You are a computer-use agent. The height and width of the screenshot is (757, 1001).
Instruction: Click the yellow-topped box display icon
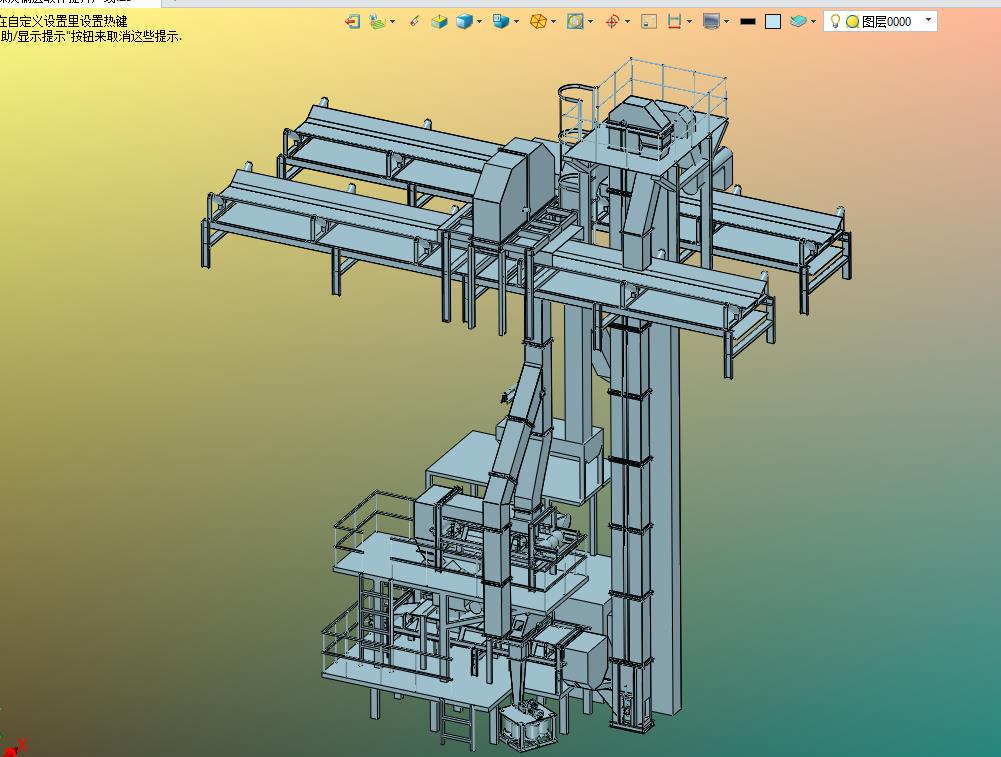(439, 21)
